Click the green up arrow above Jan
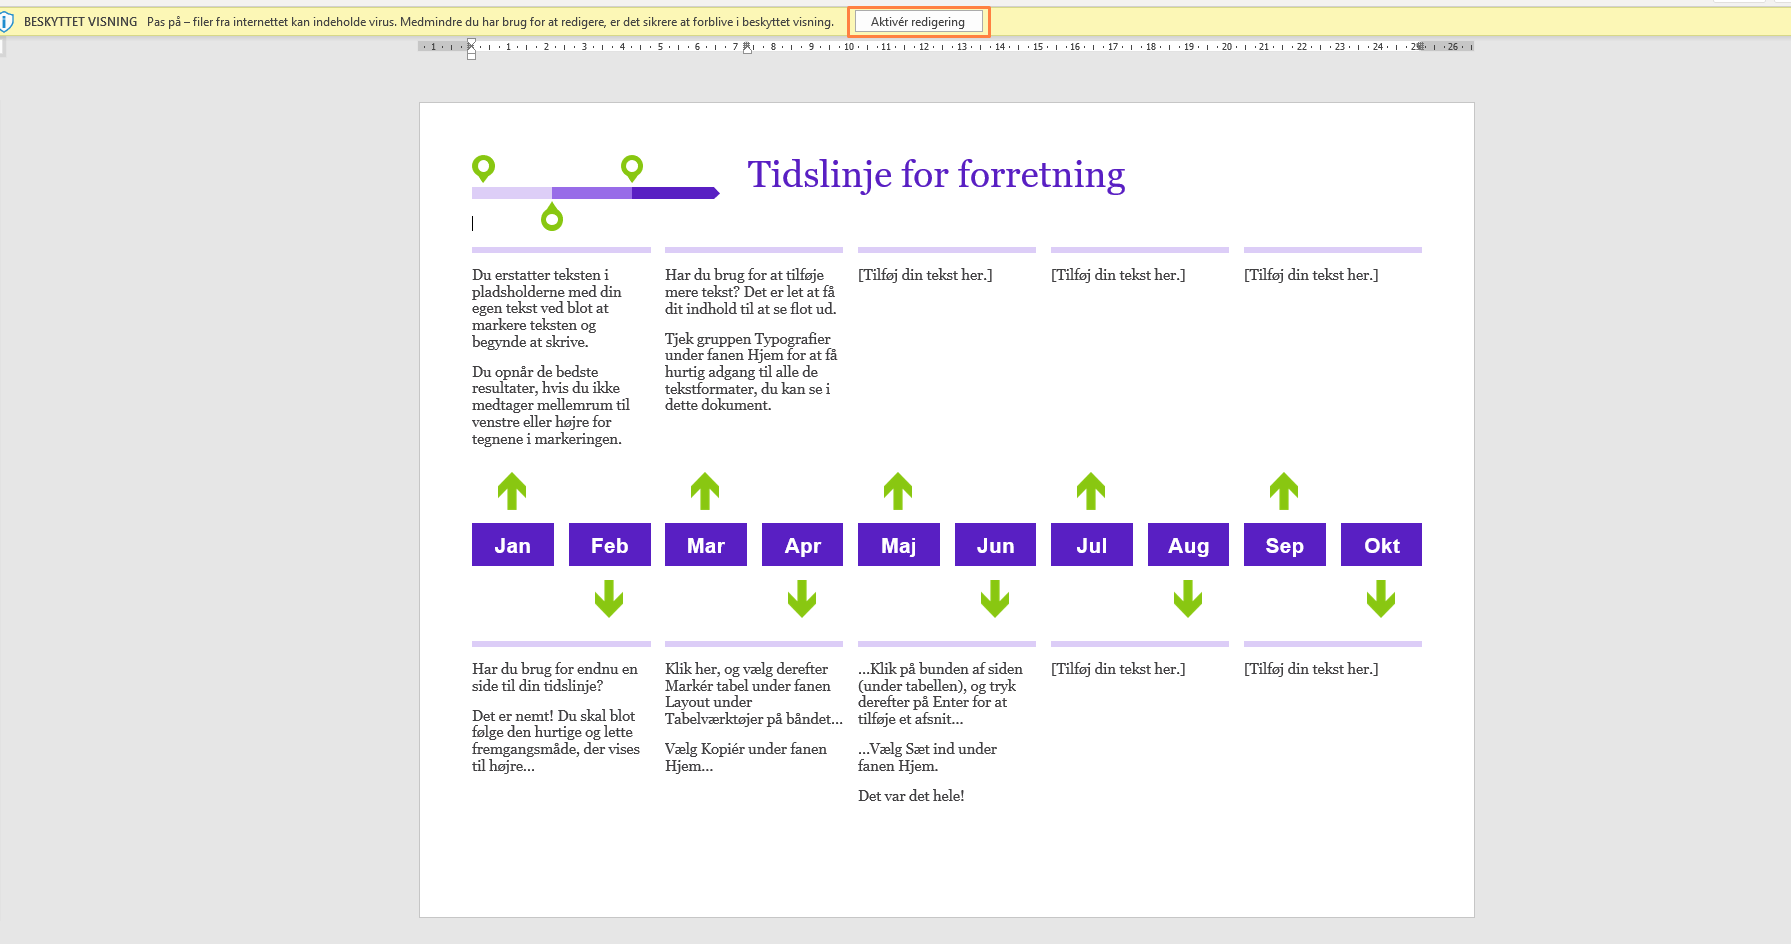Screen dimensions: 1791x944 pos(512,491)
